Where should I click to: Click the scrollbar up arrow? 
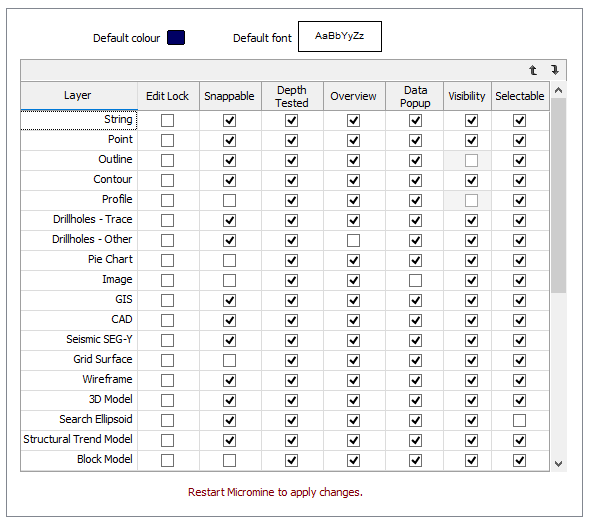click(559, 90)
